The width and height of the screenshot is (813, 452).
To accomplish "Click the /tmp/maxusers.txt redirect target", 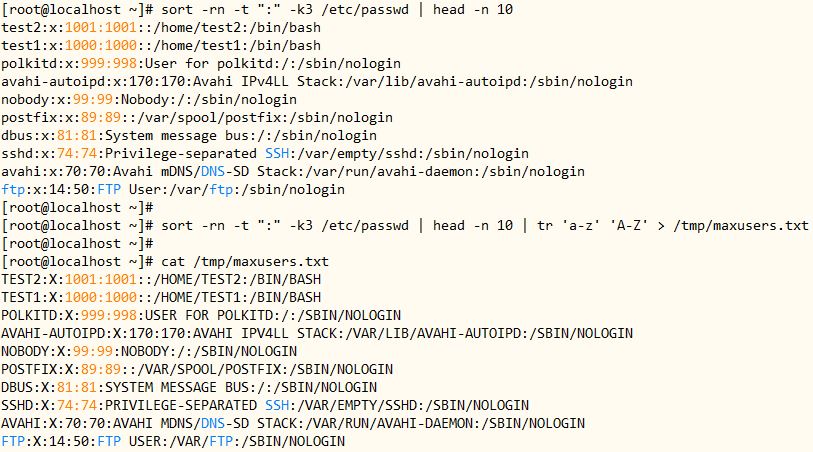I will tap(741, 225).
